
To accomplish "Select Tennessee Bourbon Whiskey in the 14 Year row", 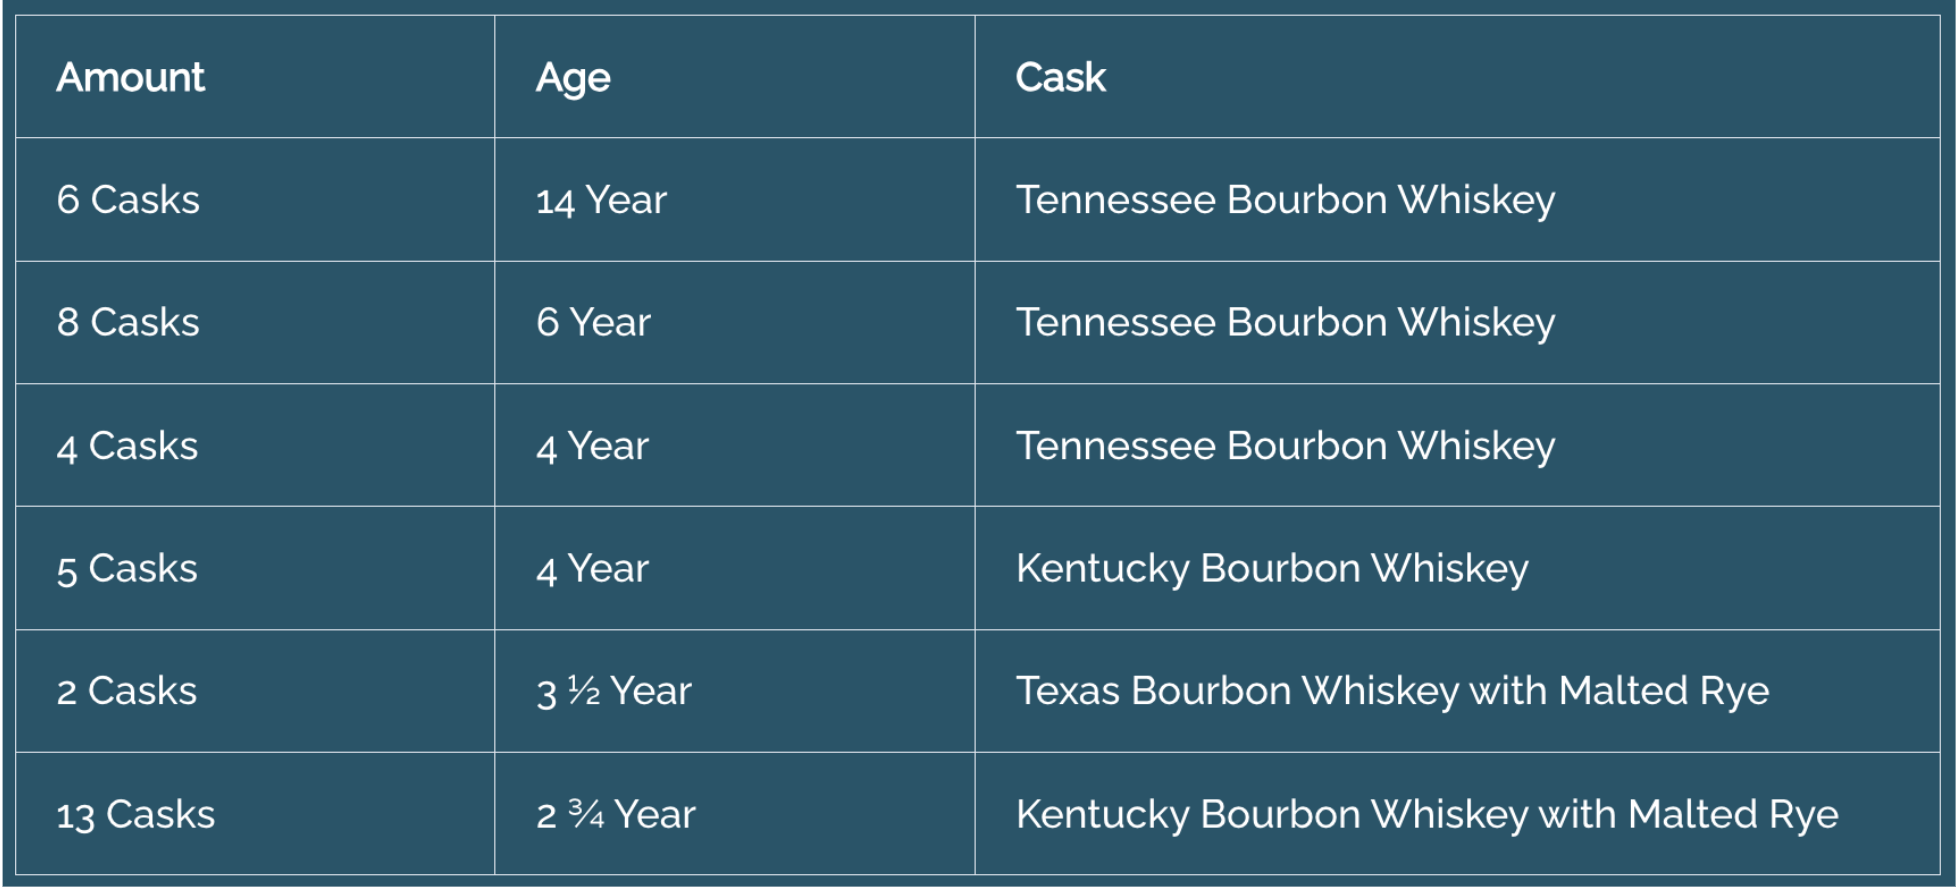I will tap(1285, 200).
